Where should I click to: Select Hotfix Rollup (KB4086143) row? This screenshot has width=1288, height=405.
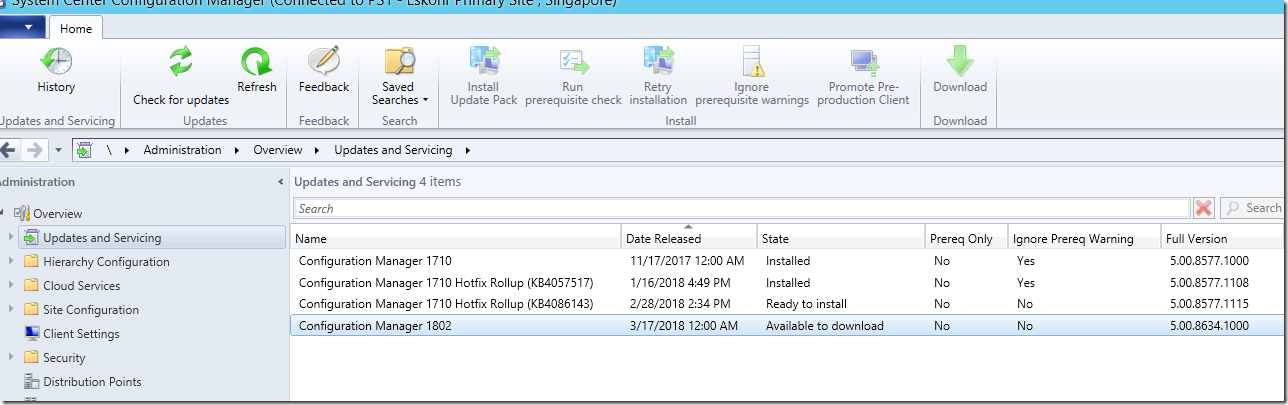pos(786,304)
